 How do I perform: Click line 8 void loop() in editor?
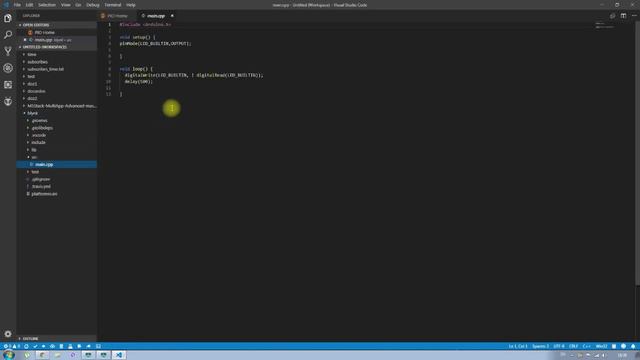(136, 69)
